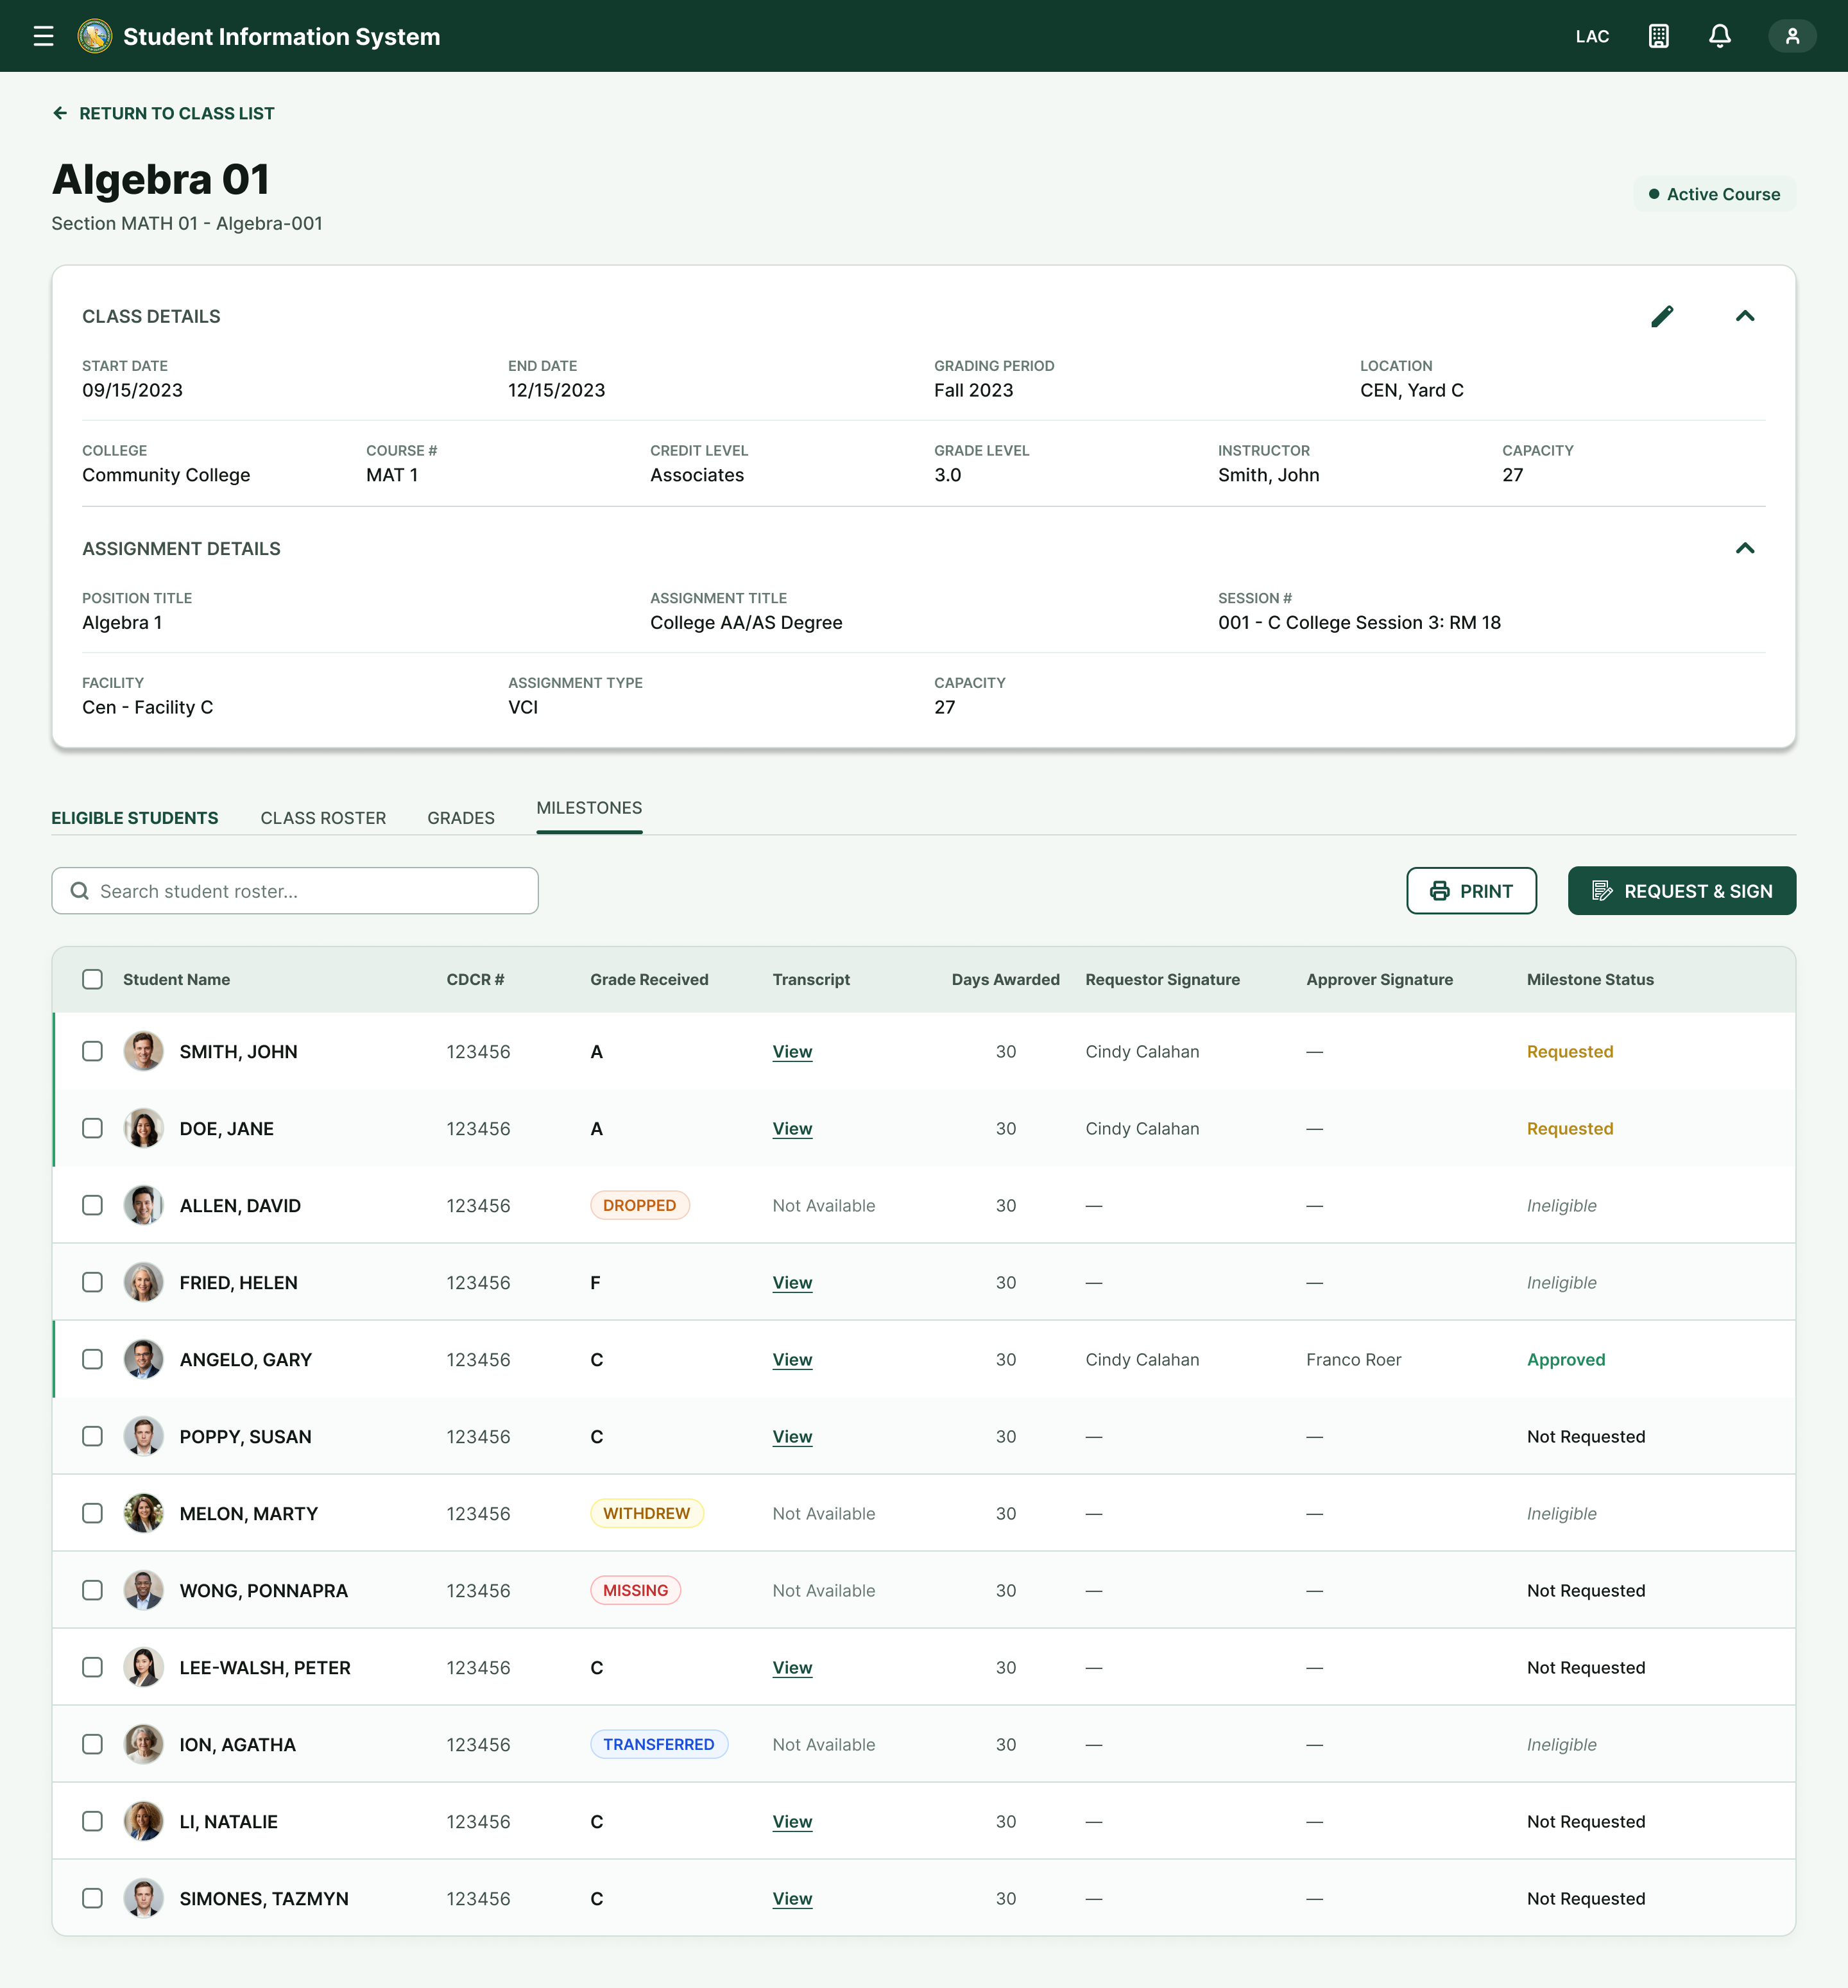Screen dimensions: 1848x1988
Task: Click the TRANSFERRED badge for ION, AGATHA
Action: click(x=658, y=1744)
